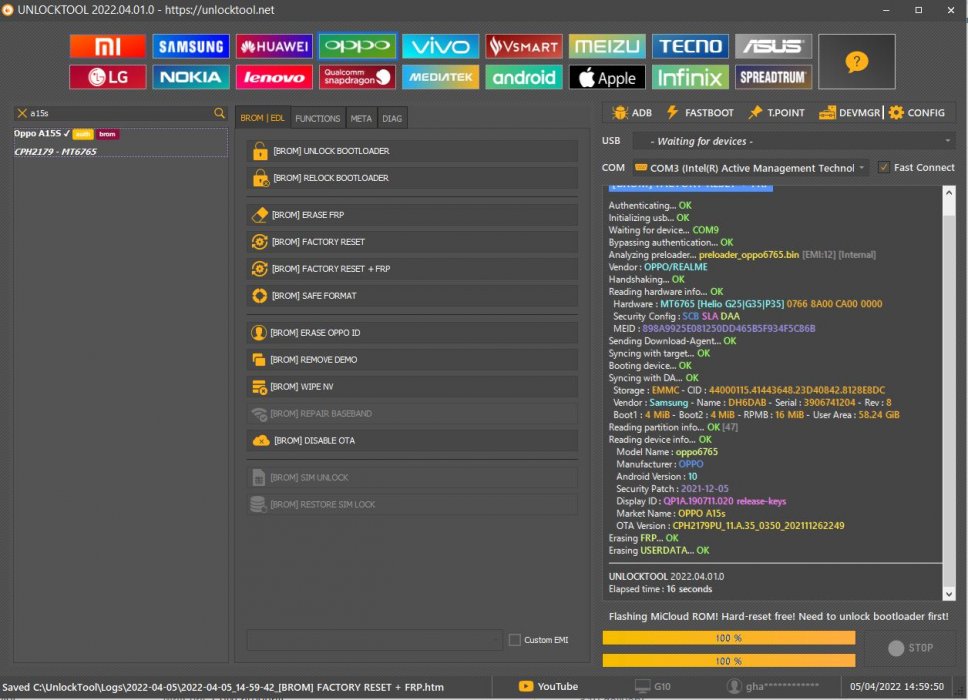Select the OPPO brand logo

[x=357, y=46]
